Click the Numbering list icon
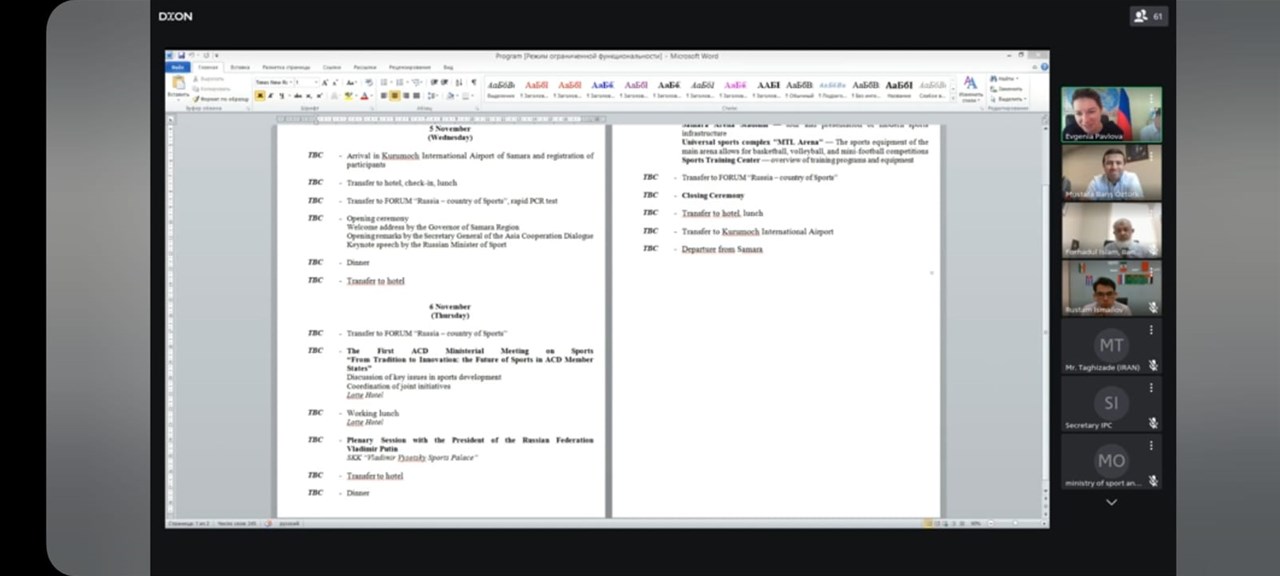Screen dimensions: 1280x576 click(401, 82)
